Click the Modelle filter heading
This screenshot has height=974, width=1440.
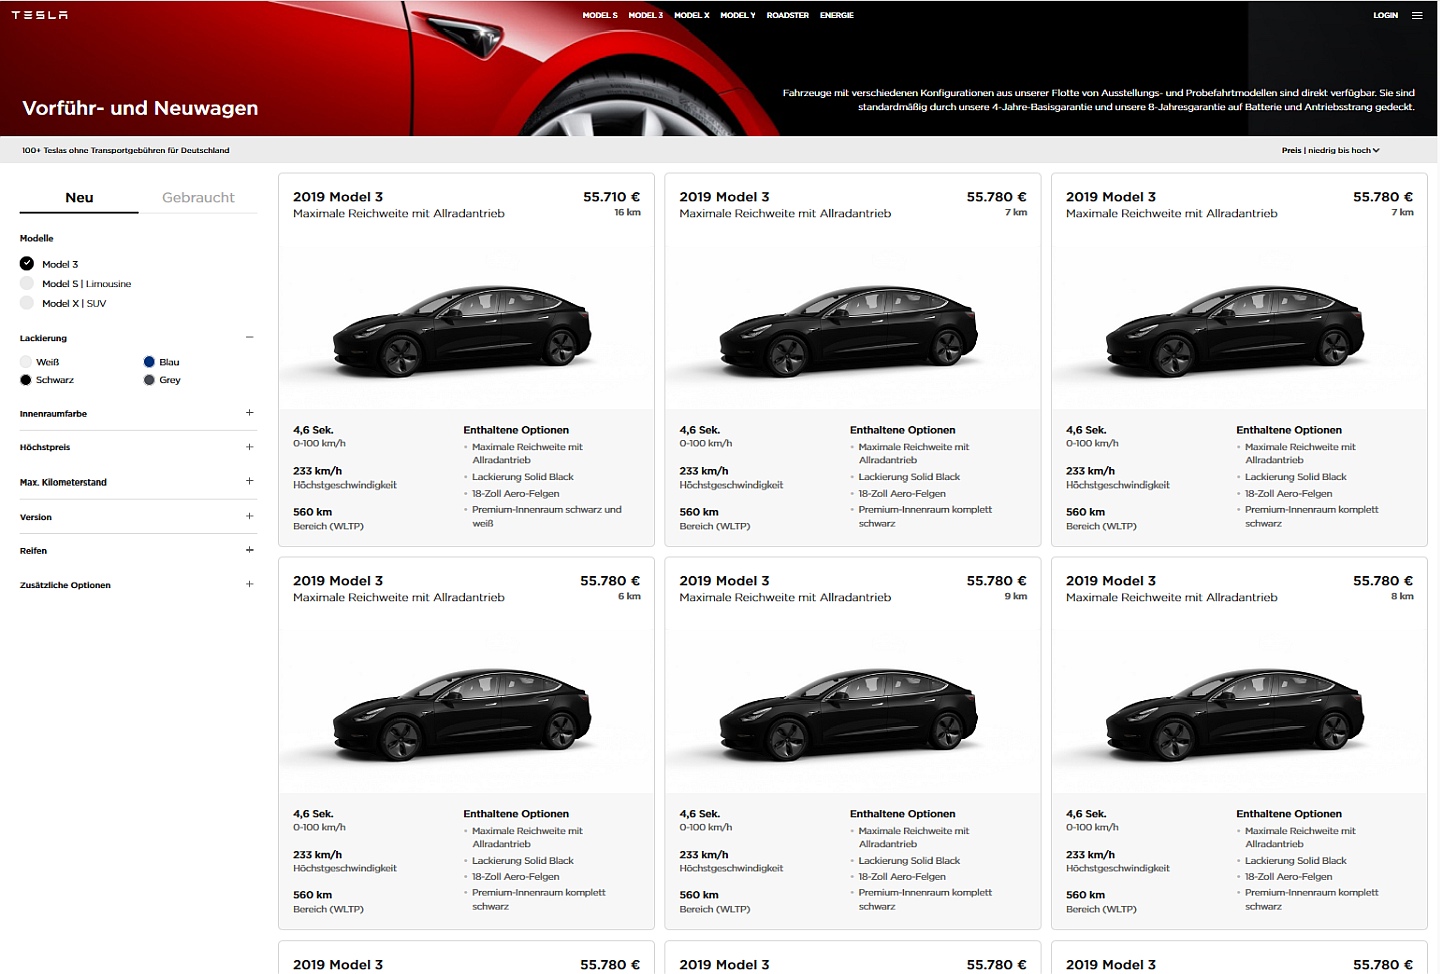point(37,238)
